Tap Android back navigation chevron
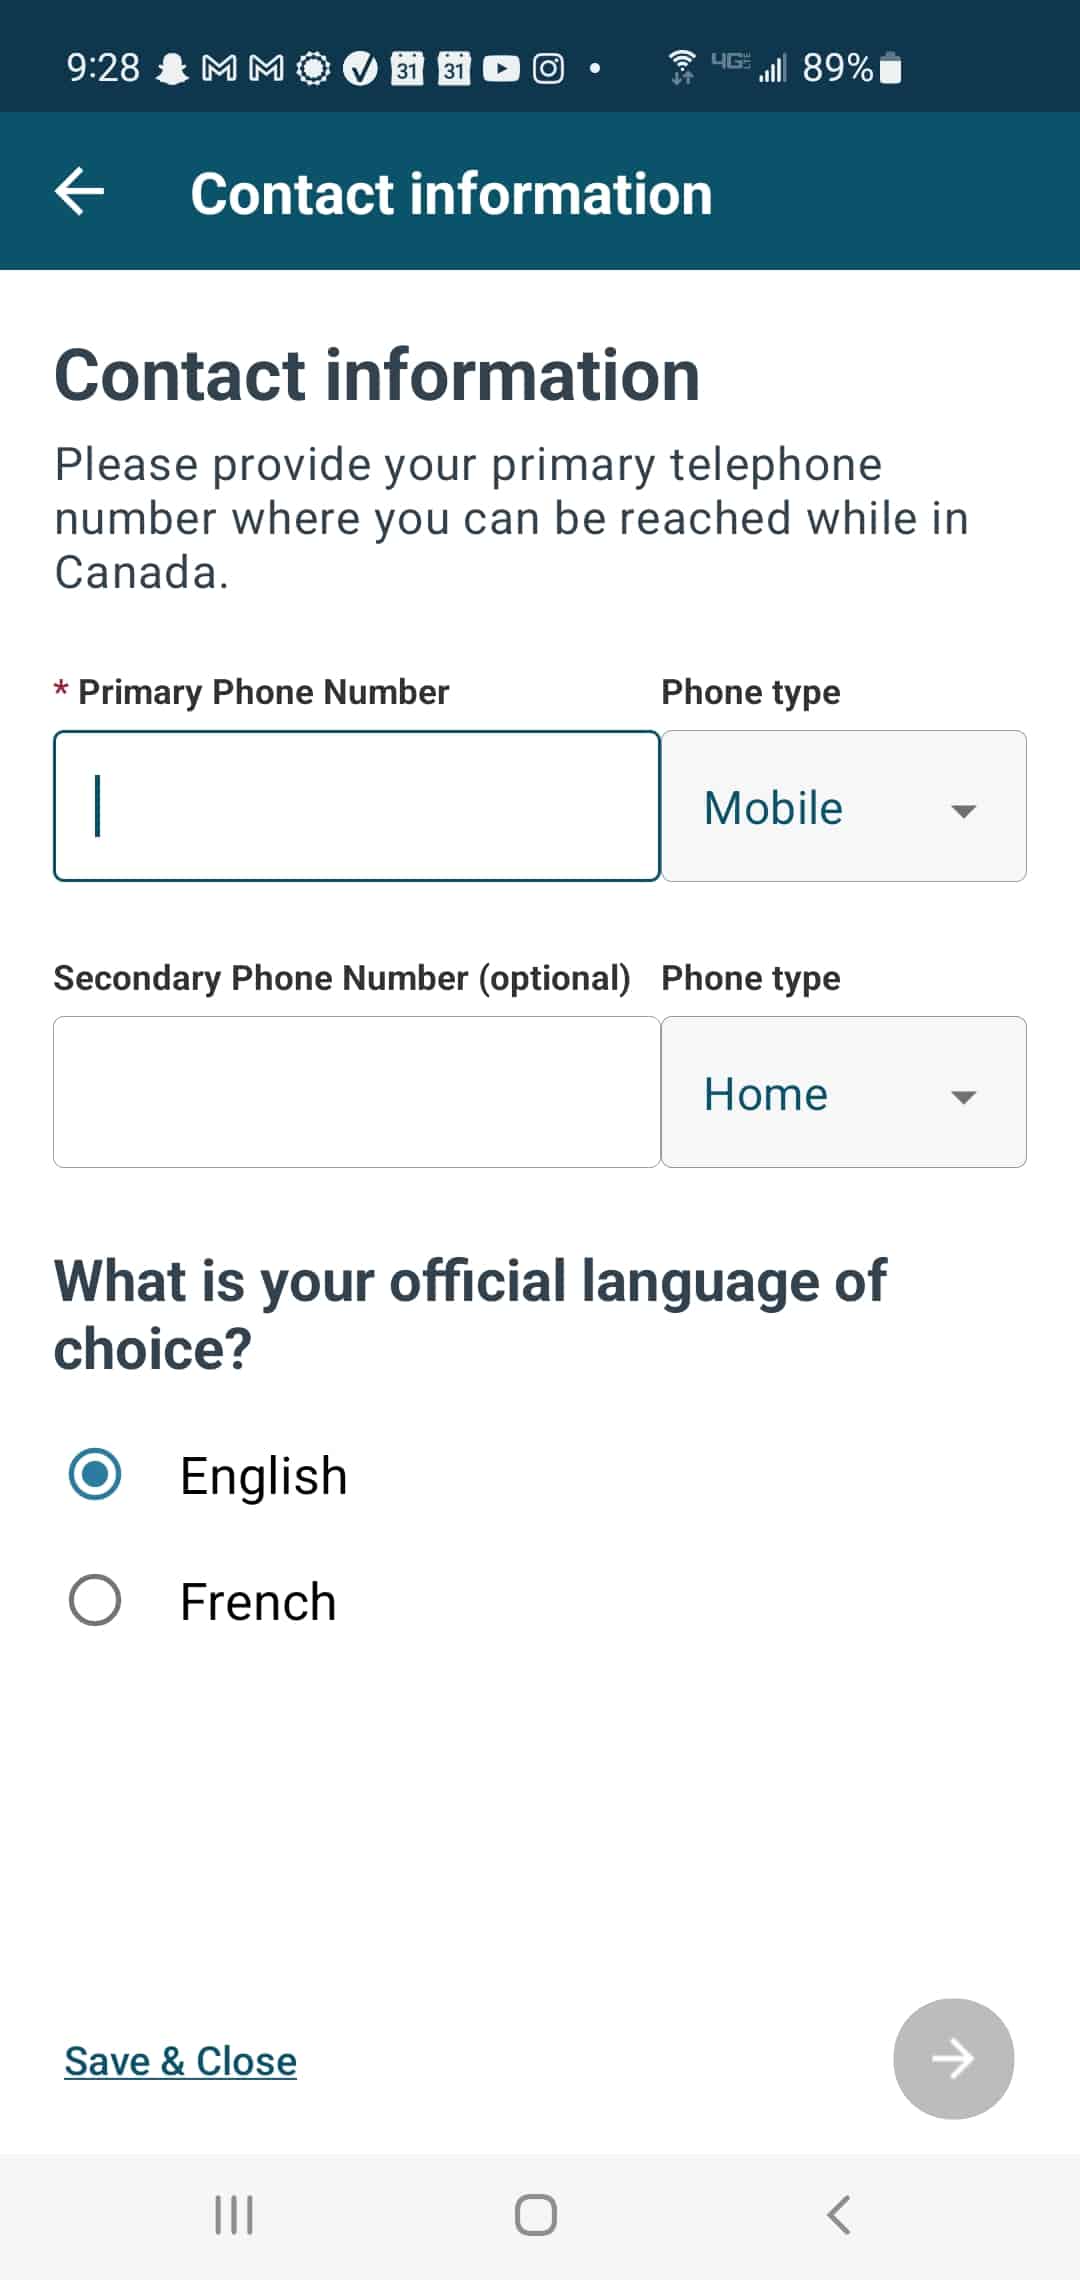This screenshot has width=1080, height=2280. pyautogui.click(x=840, y=2214)
